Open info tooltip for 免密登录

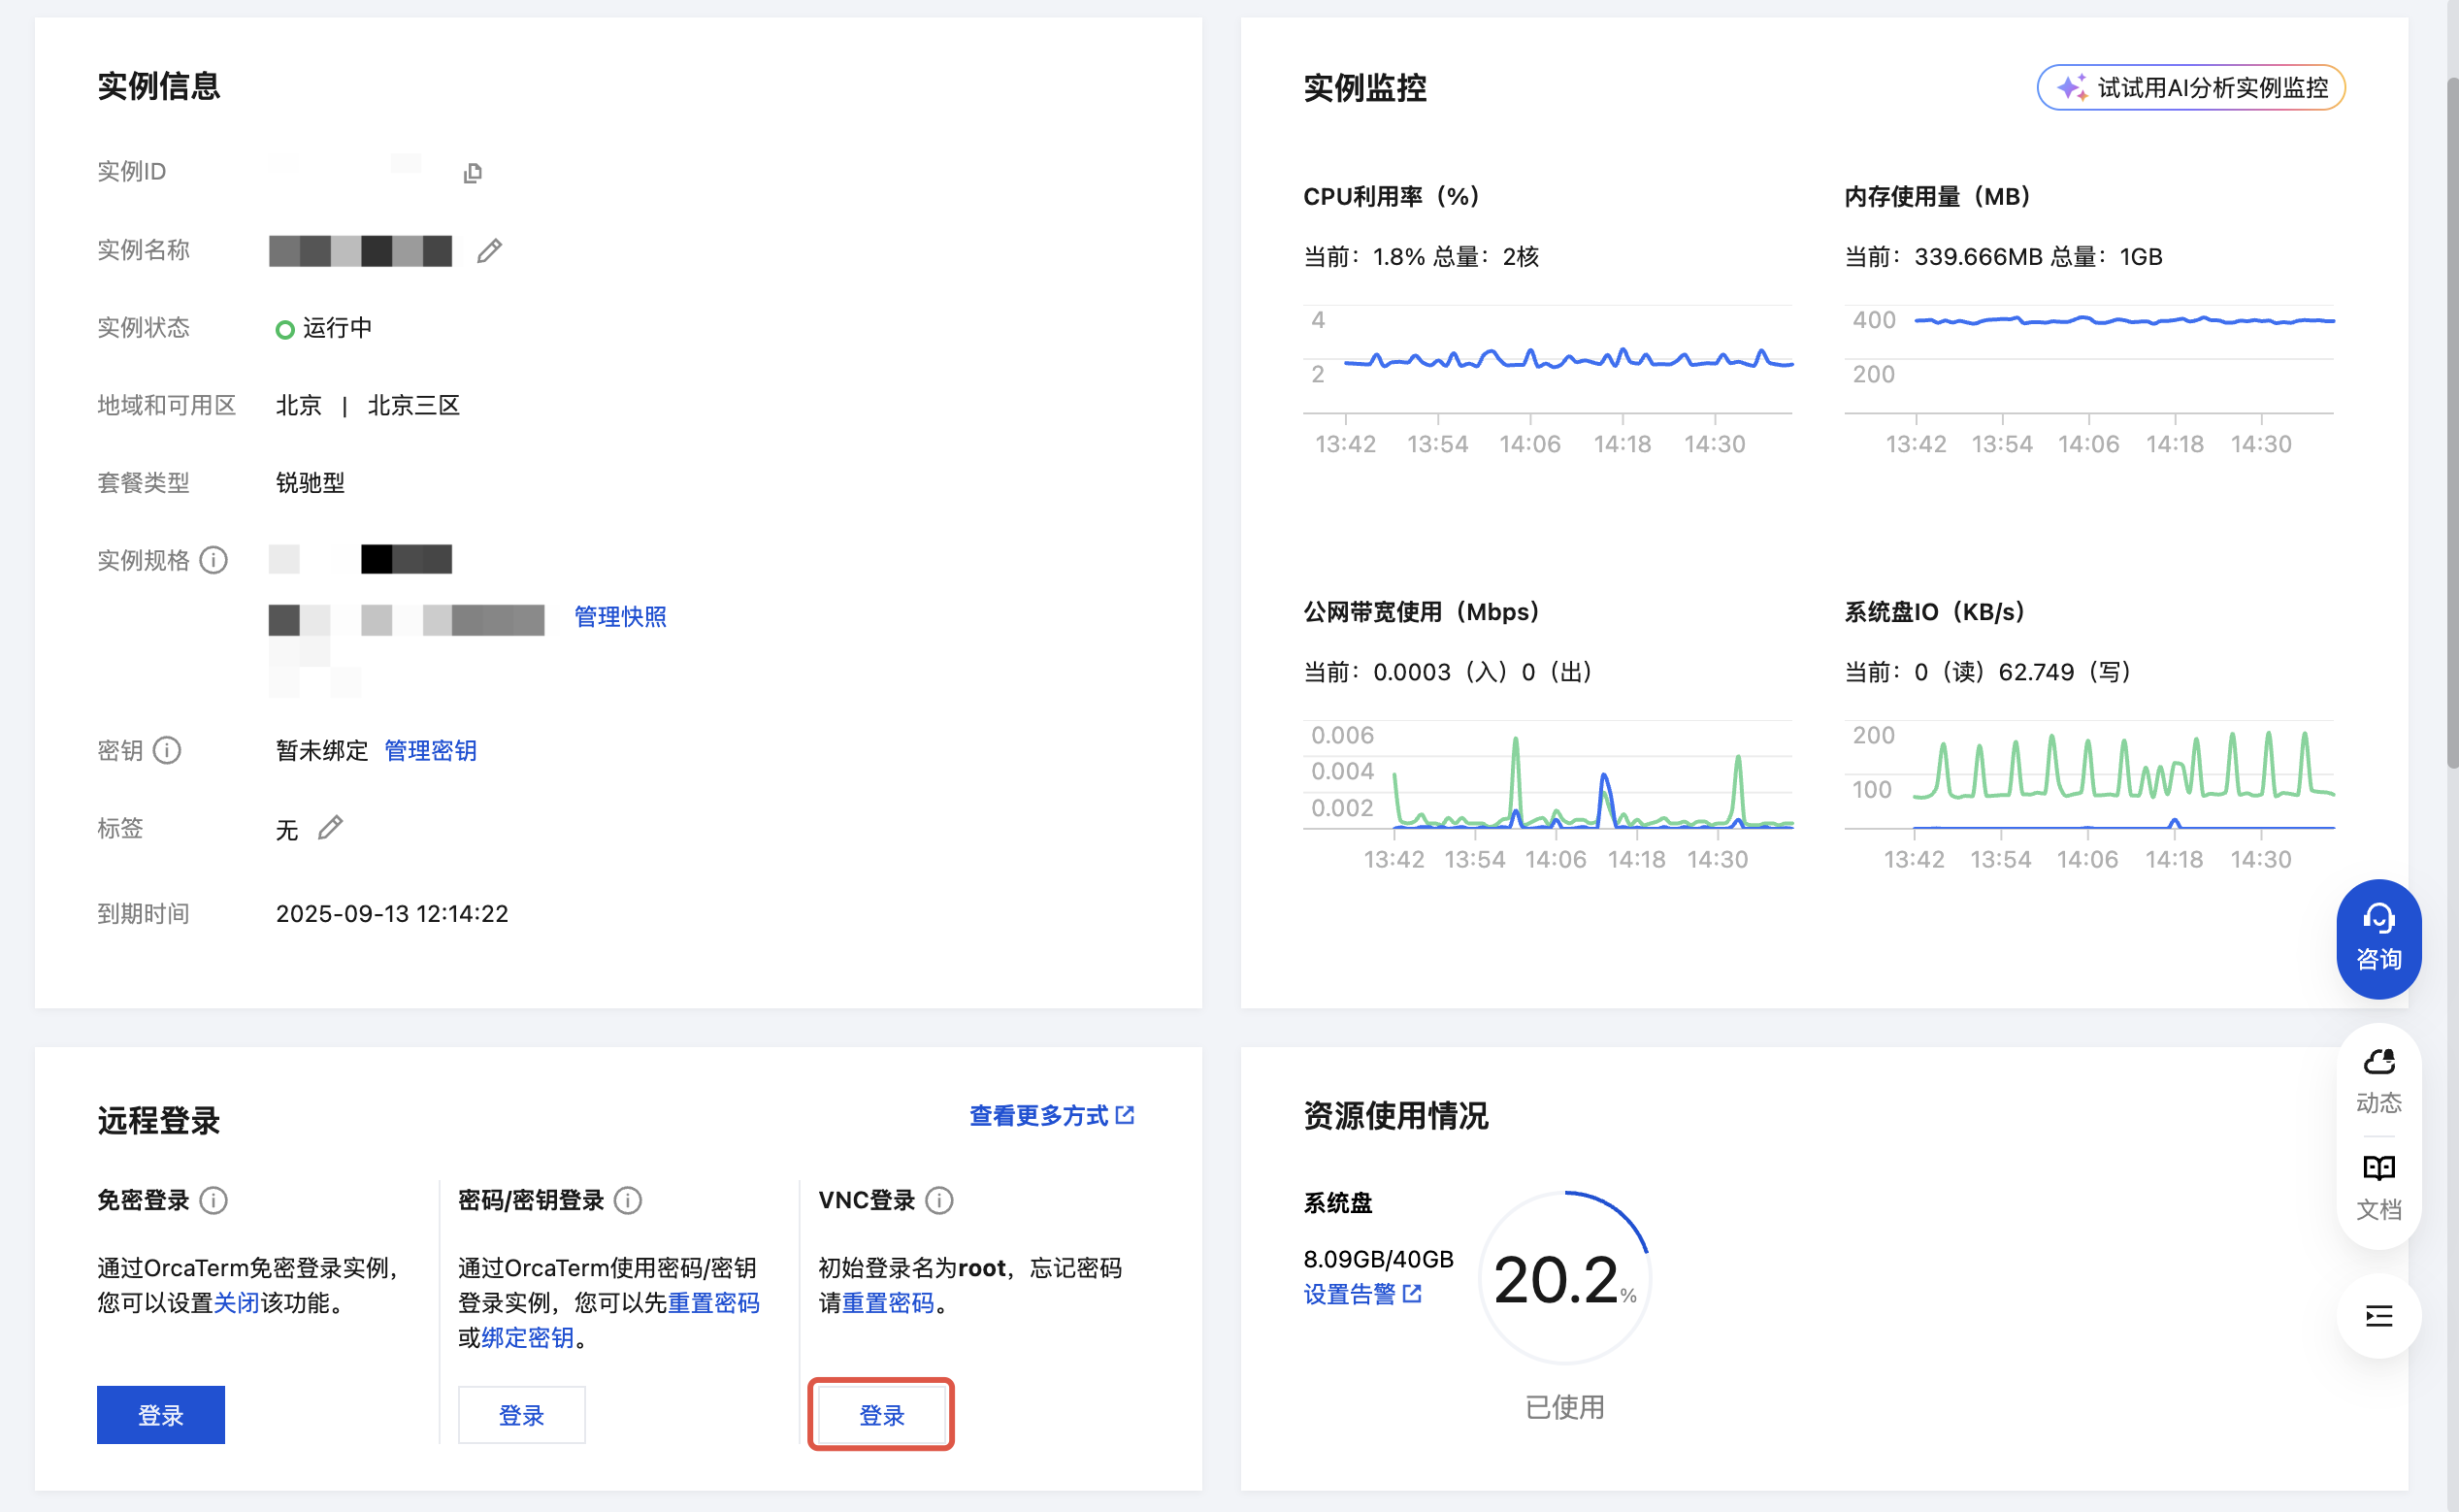pos(213,1200)
